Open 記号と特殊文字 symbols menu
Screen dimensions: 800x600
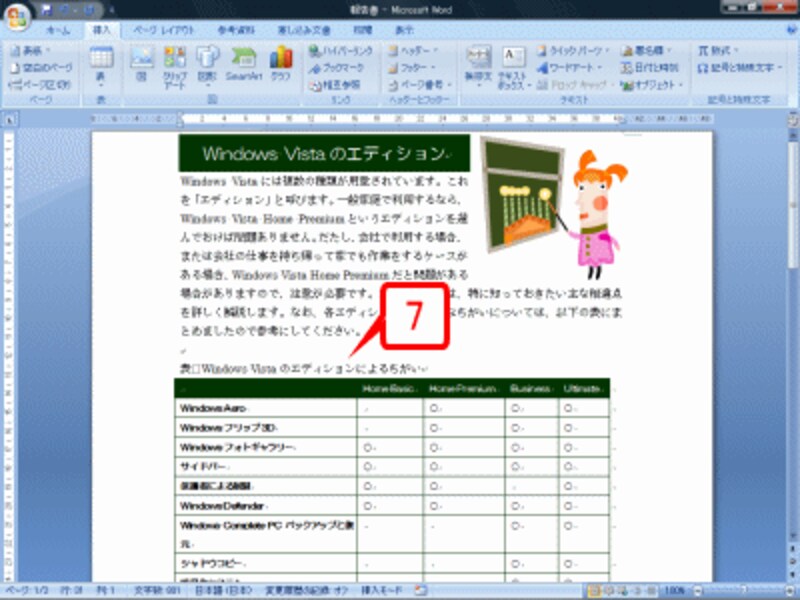point(740,67)
